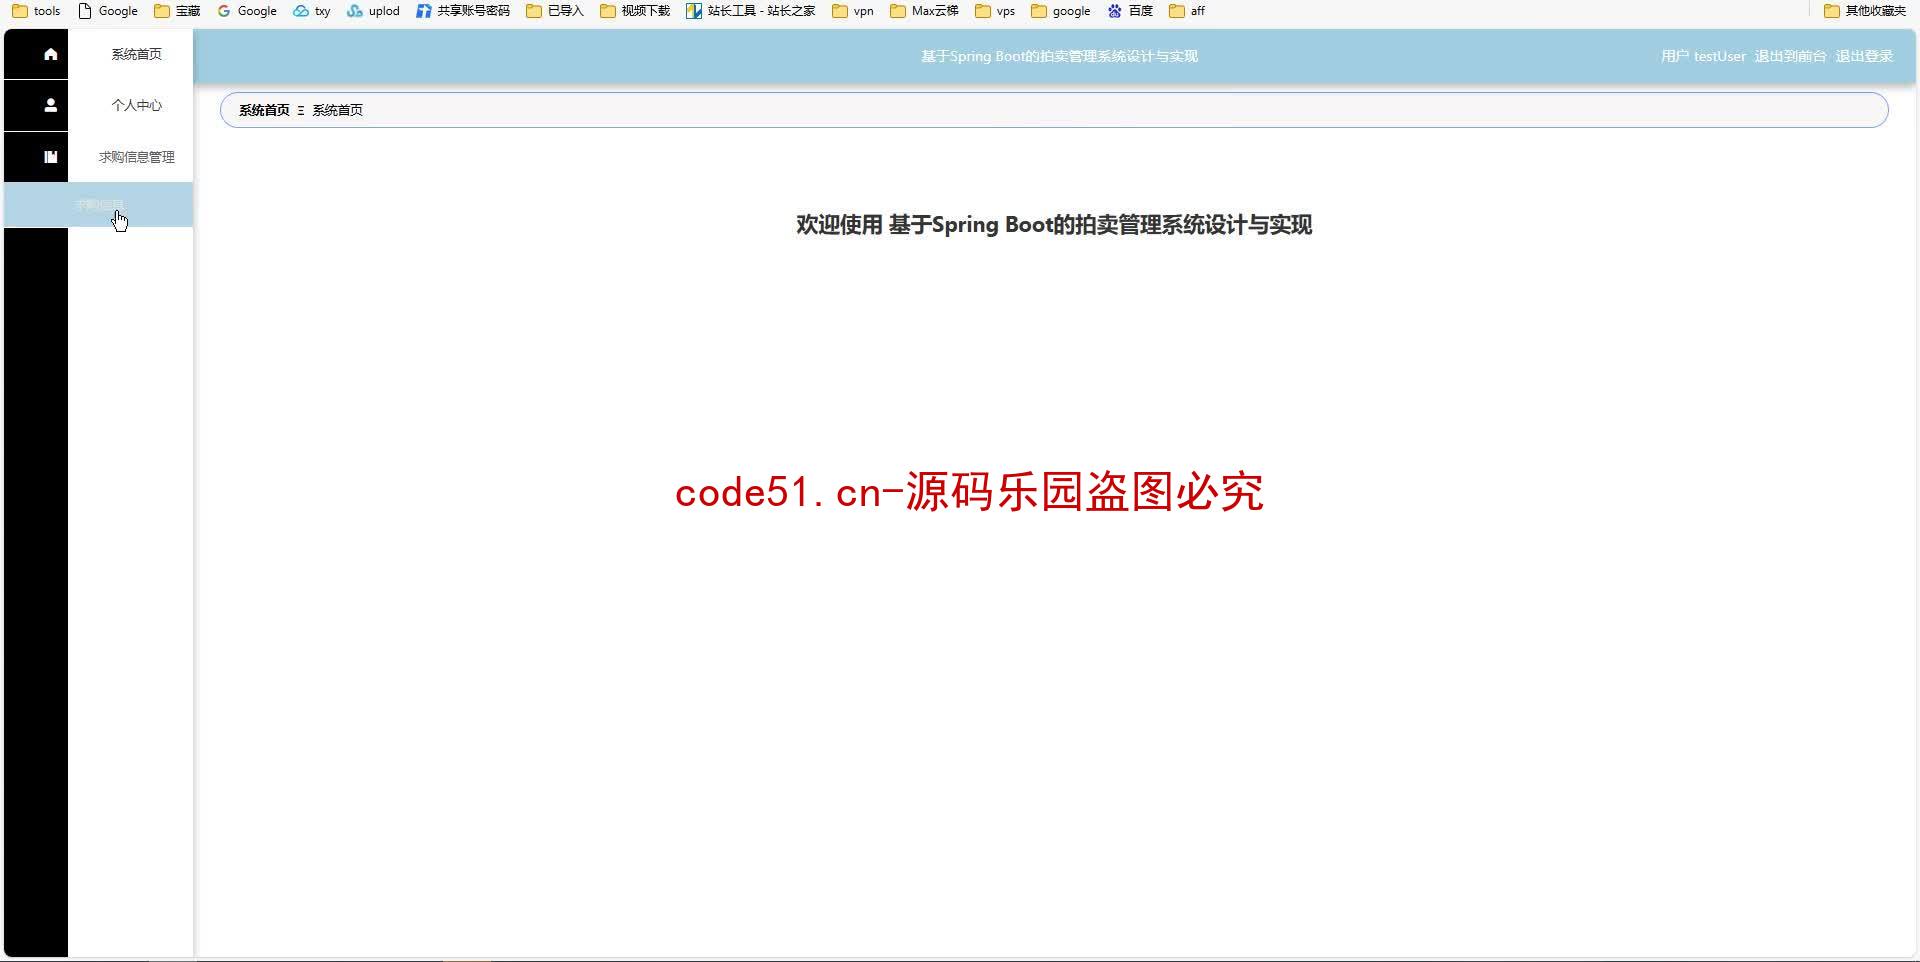Select the user profile icon in sidebar
Viewport: 1920px width, 962px height.
50,105
